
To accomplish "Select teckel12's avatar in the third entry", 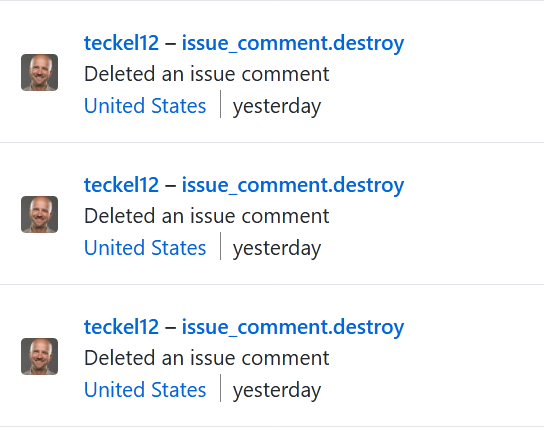I will [x=40, y=356].
